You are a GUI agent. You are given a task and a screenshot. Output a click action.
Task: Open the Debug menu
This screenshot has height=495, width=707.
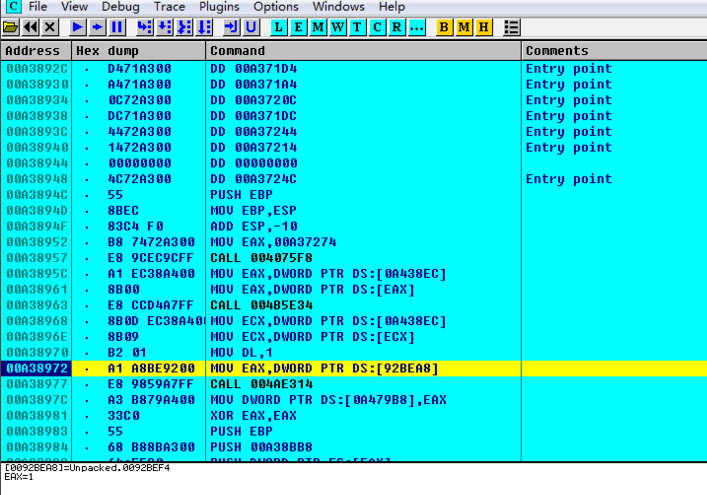pos(120,7)
